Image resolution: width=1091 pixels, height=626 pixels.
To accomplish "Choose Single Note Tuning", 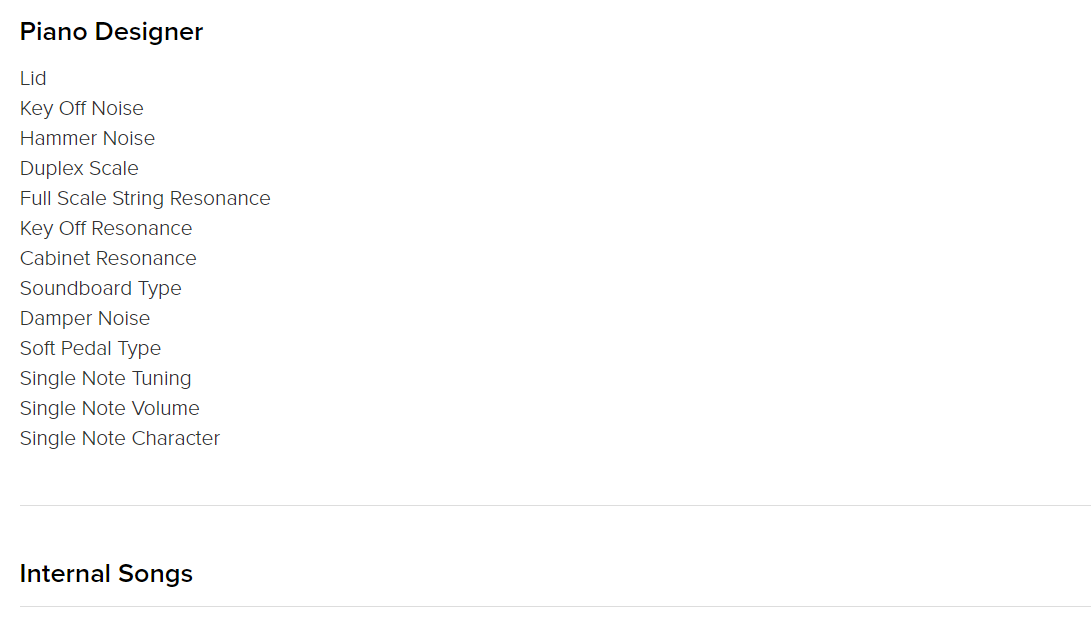I will pos(105,378).
